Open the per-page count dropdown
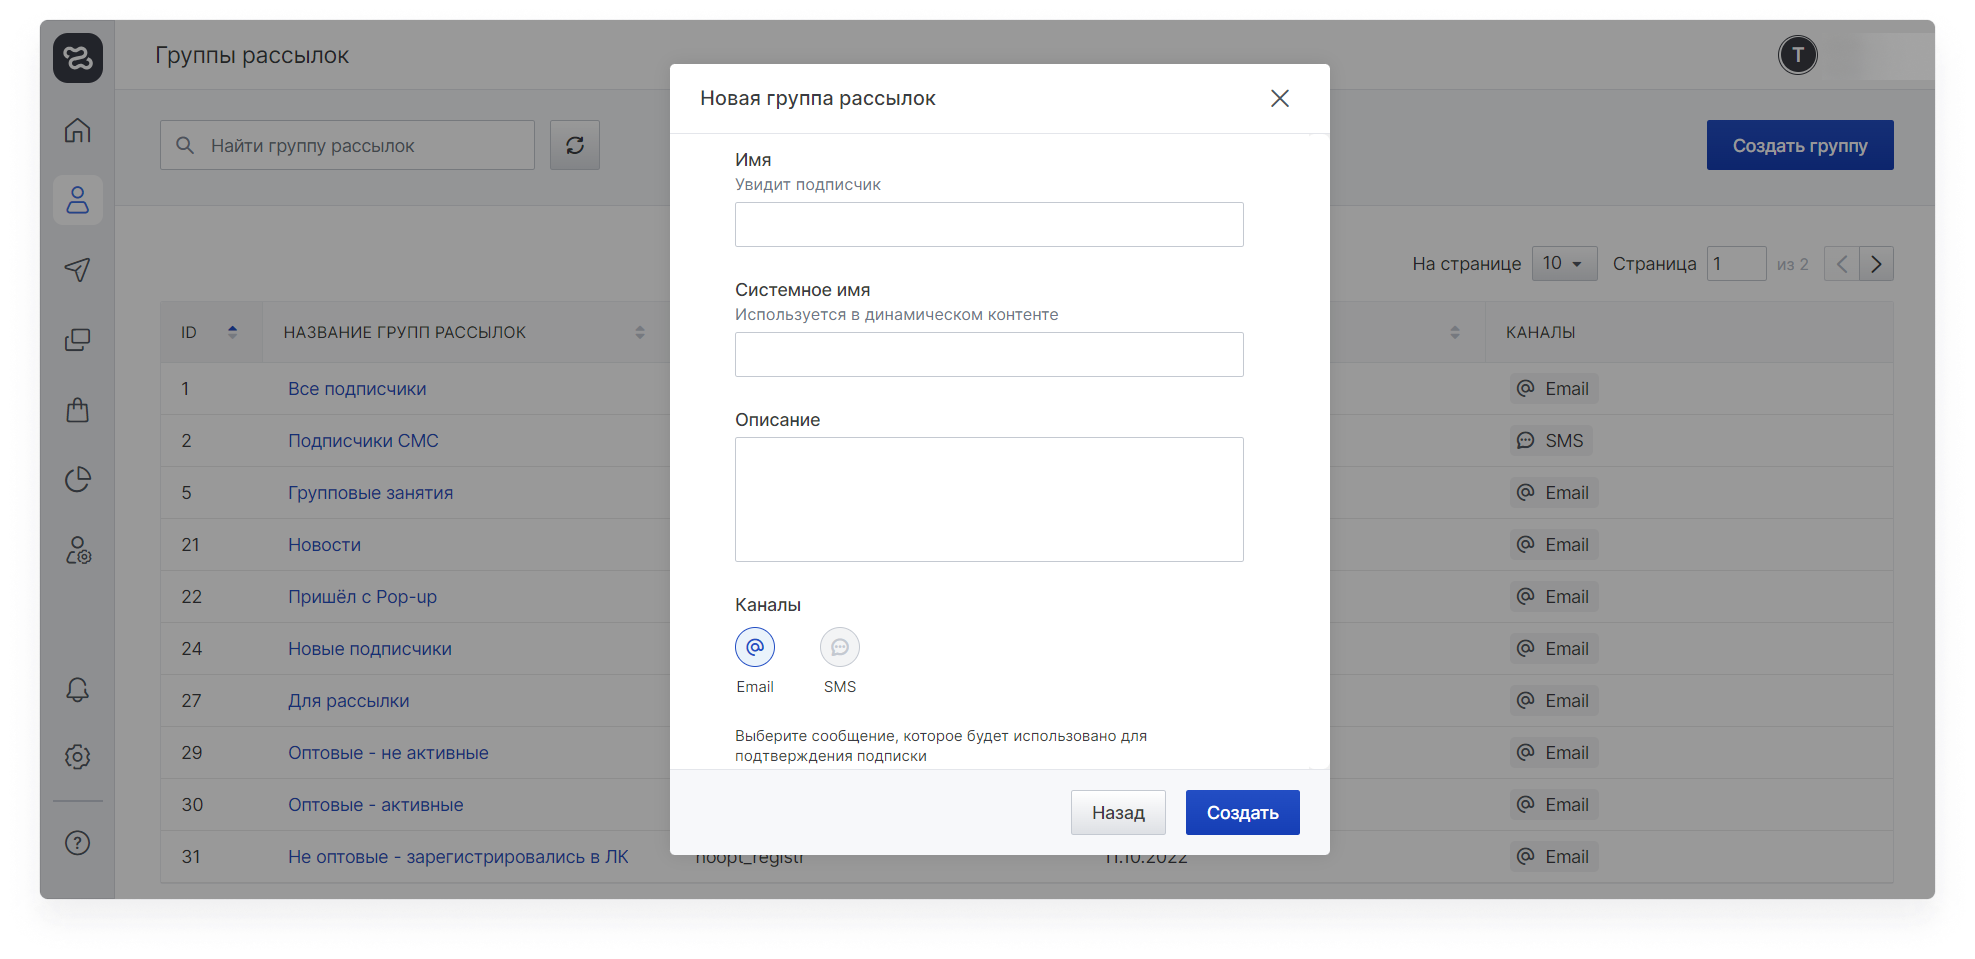 point(1565,264)
